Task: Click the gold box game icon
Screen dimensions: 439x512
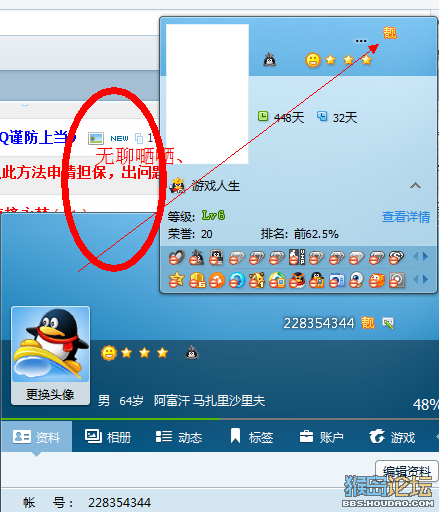Action: [197, 280]
